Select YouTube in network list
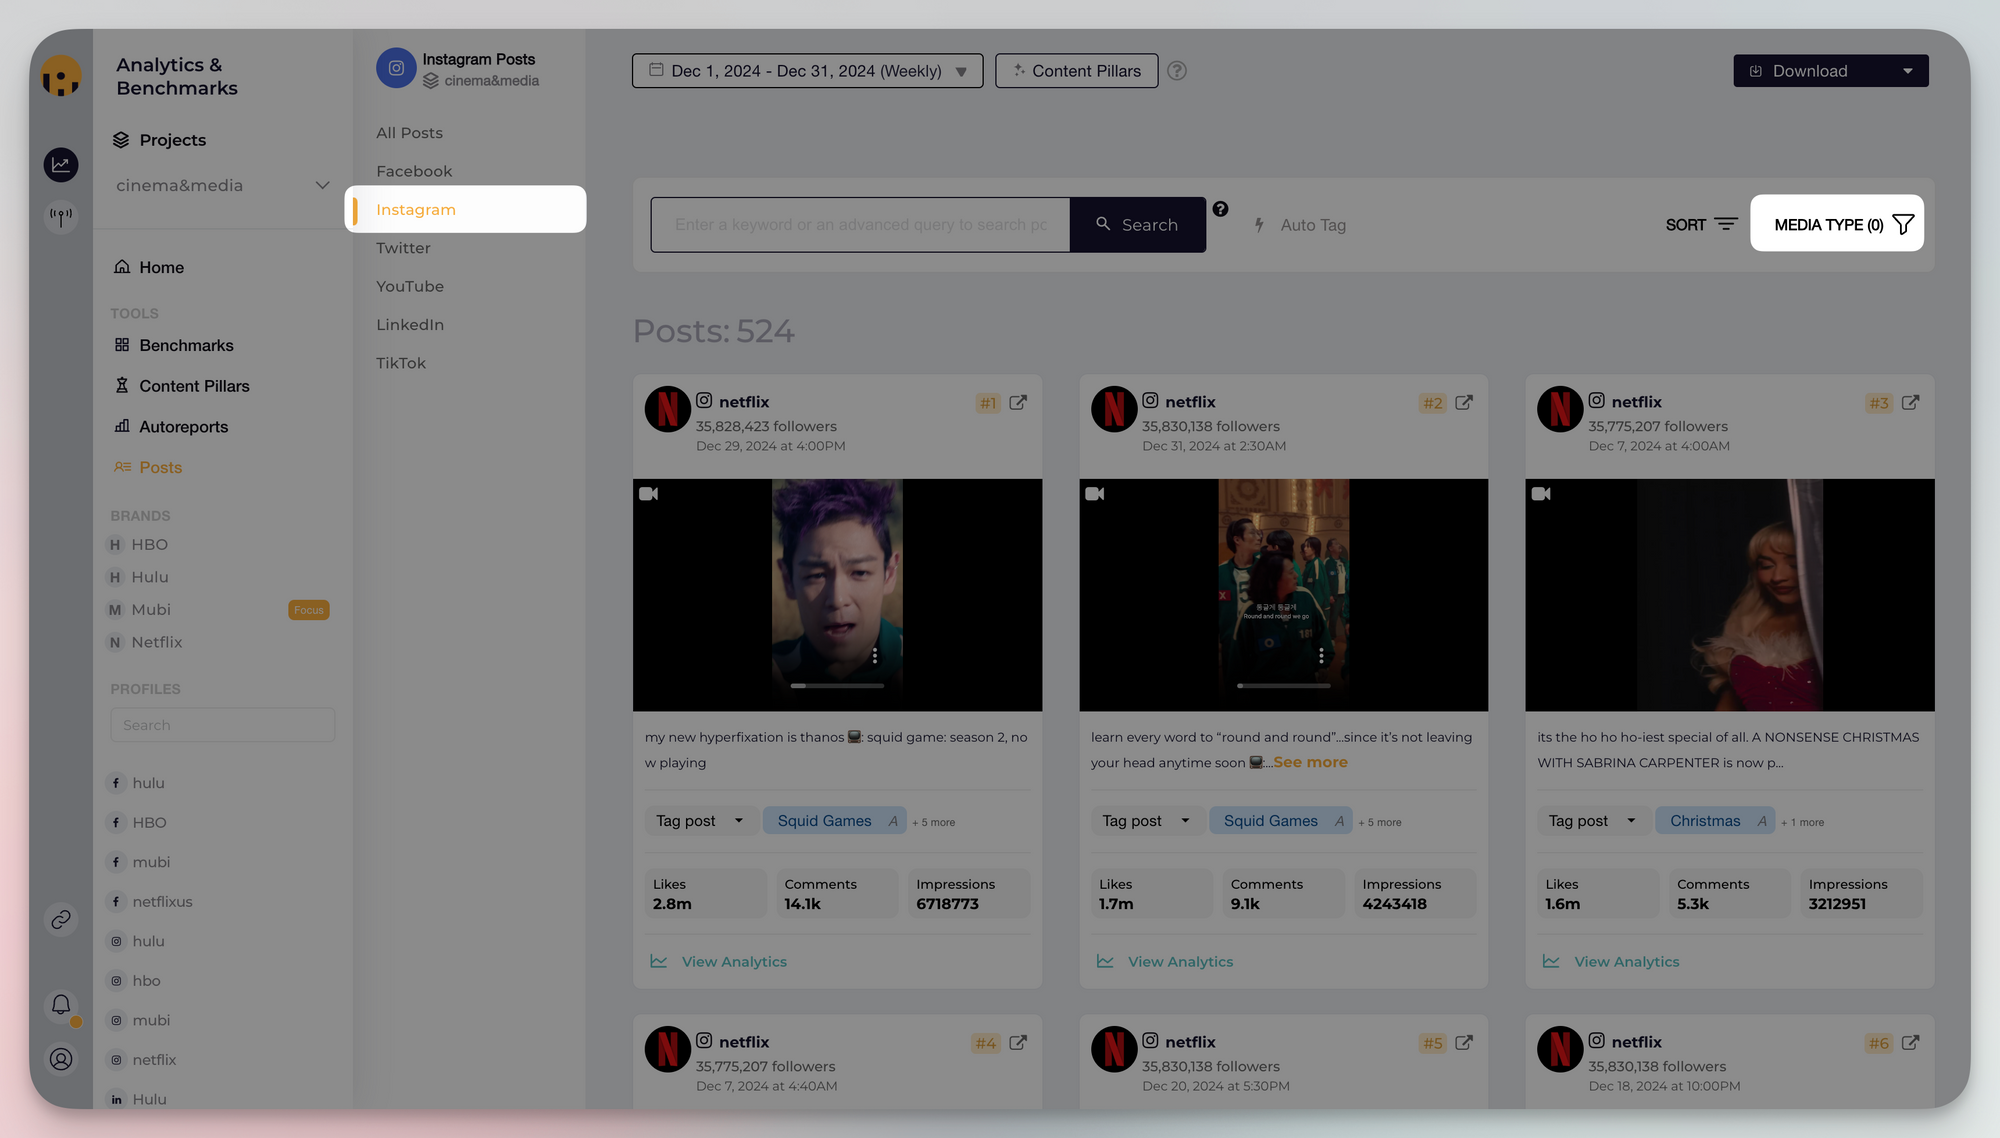Viewport: 2000px width, 1138px height. coord(410,286)
